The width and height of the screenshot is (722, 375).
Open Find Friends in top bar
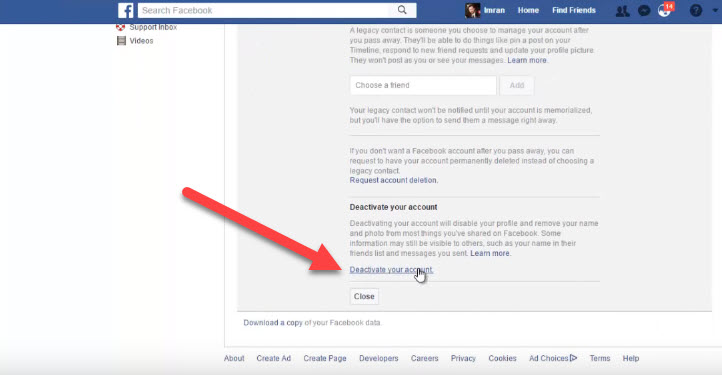coord(574,10)
